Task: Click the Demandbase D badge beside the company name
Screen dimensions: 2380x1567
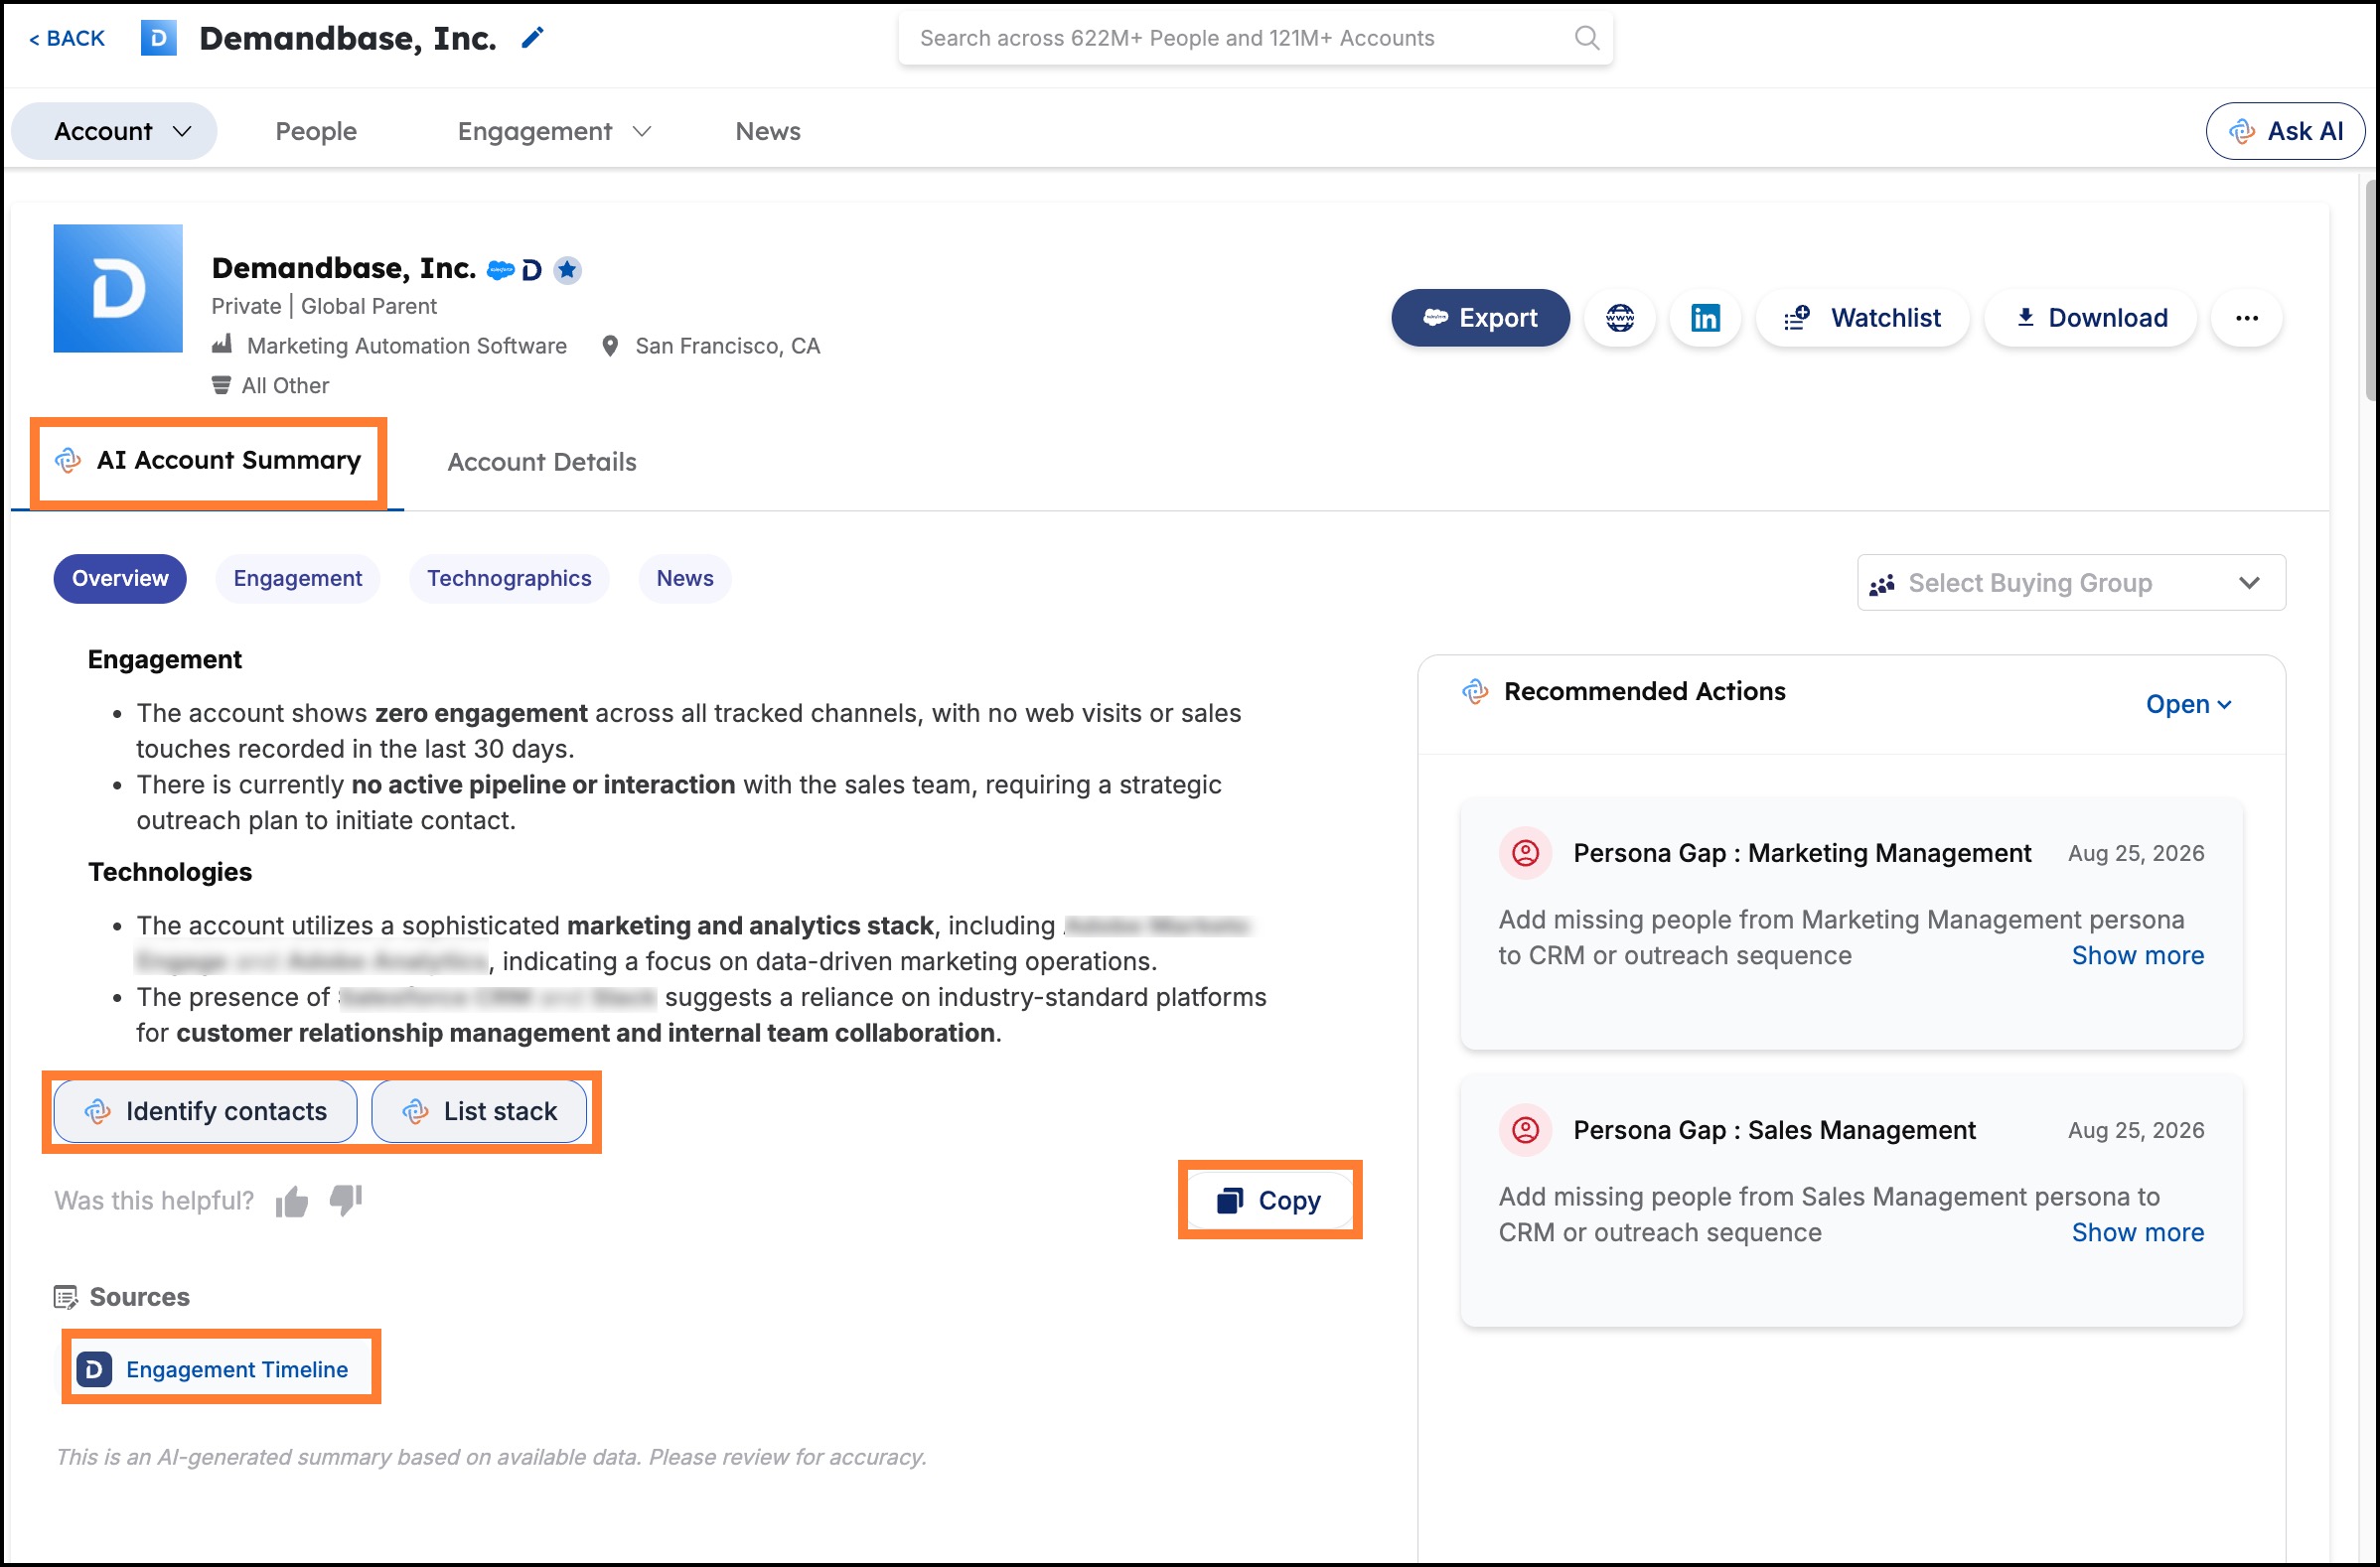Action: click(x=532, y=270)
